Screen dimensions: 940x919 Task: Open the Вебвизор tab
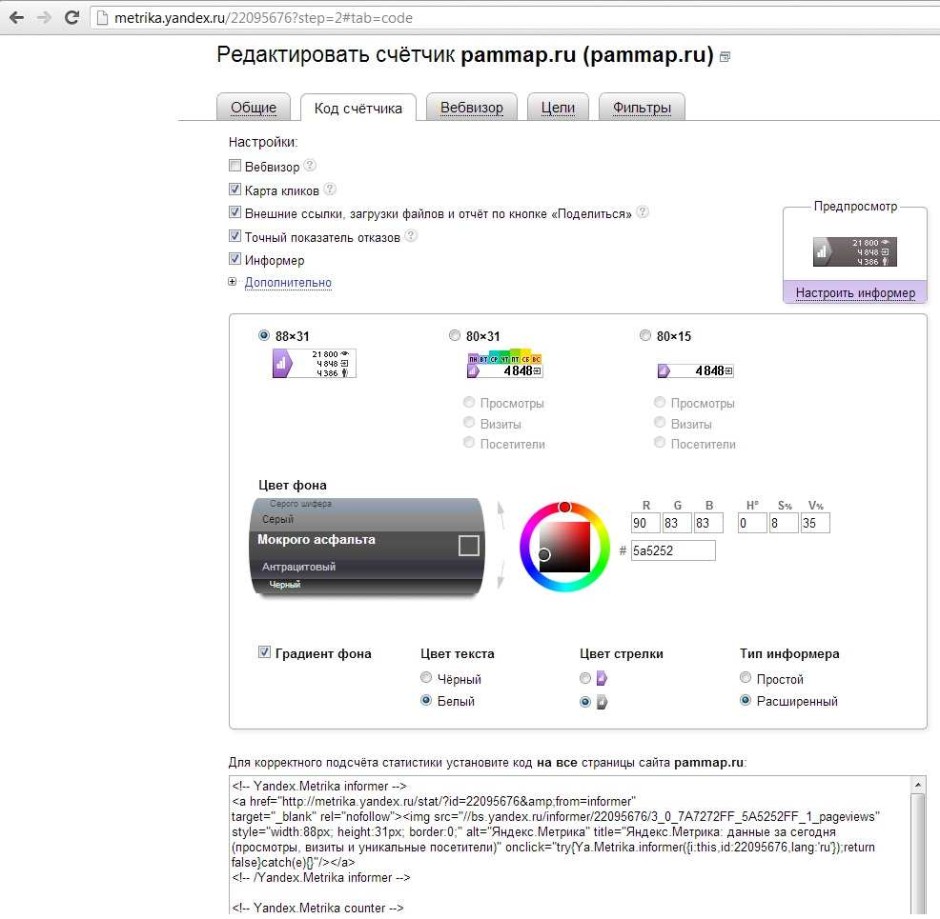tap(471, 107)
